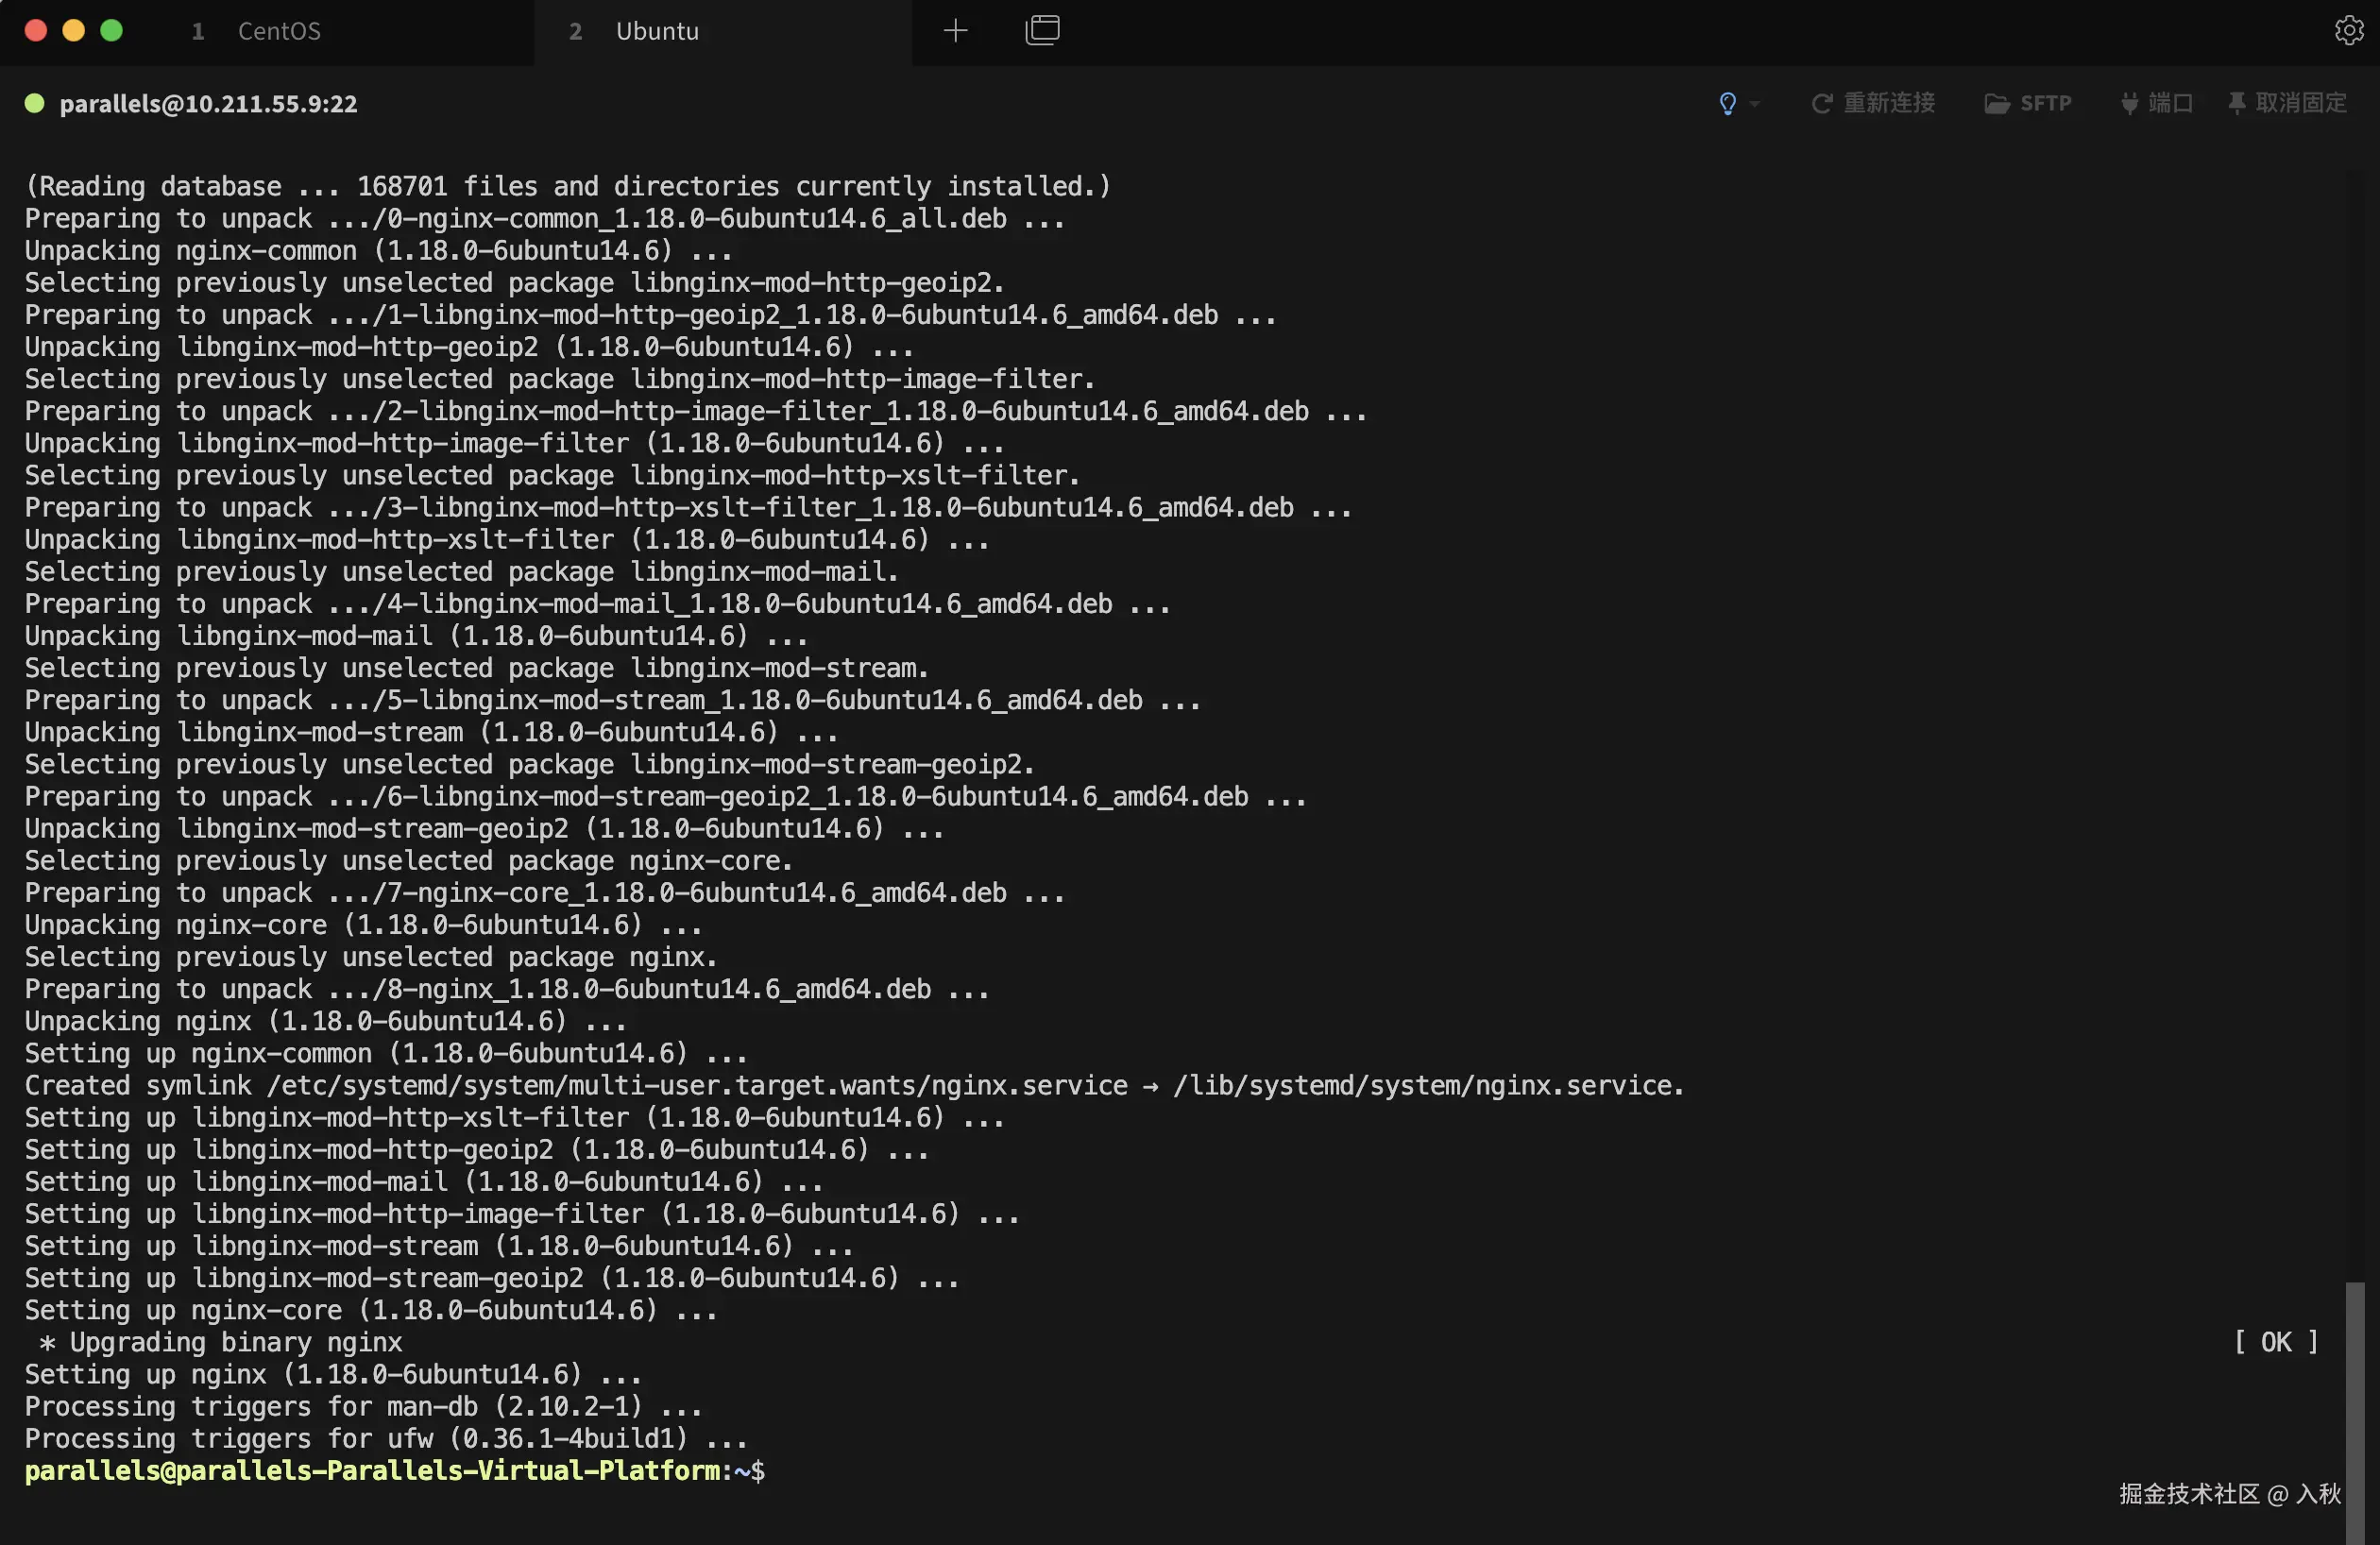Image resolution: width=2380 pixels, height=1545 pixels.
Task: Click the blue lightbulb hints icon
Action: (x=1727, y=104)
